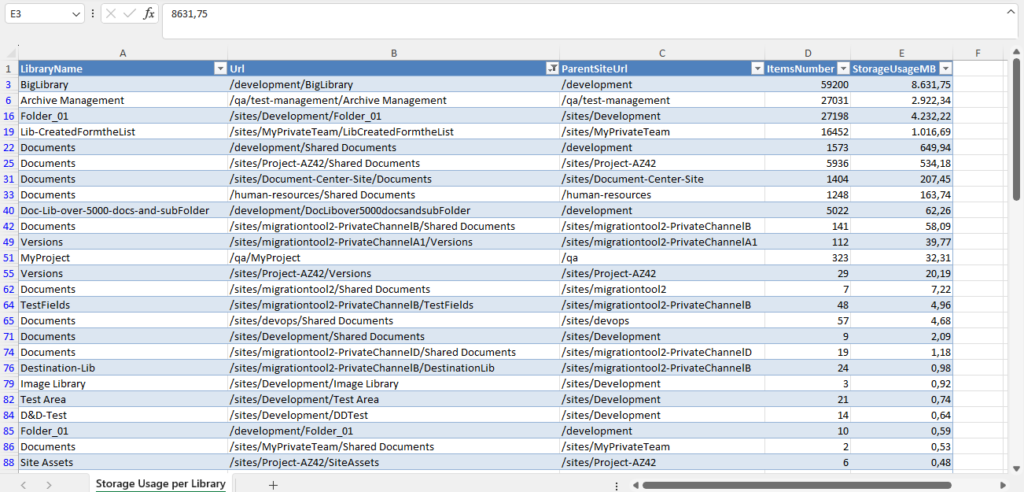Screen dimensions: 1024x492
Task: Go to the previous sheet tab arrow
Action: tap(24, 485)
